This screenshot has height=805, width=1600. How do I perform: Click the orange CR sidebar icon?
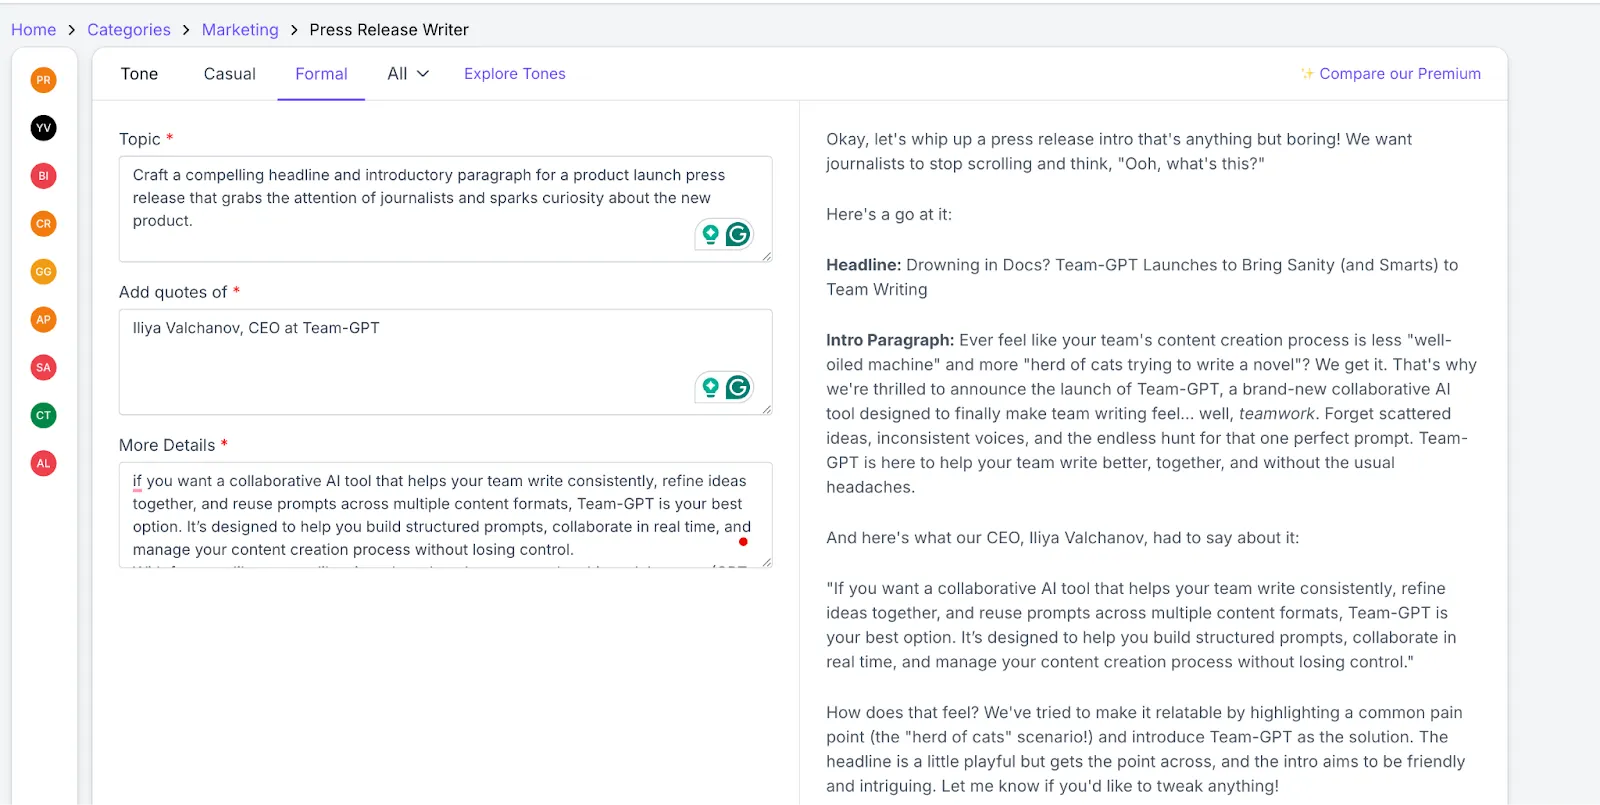43,224
